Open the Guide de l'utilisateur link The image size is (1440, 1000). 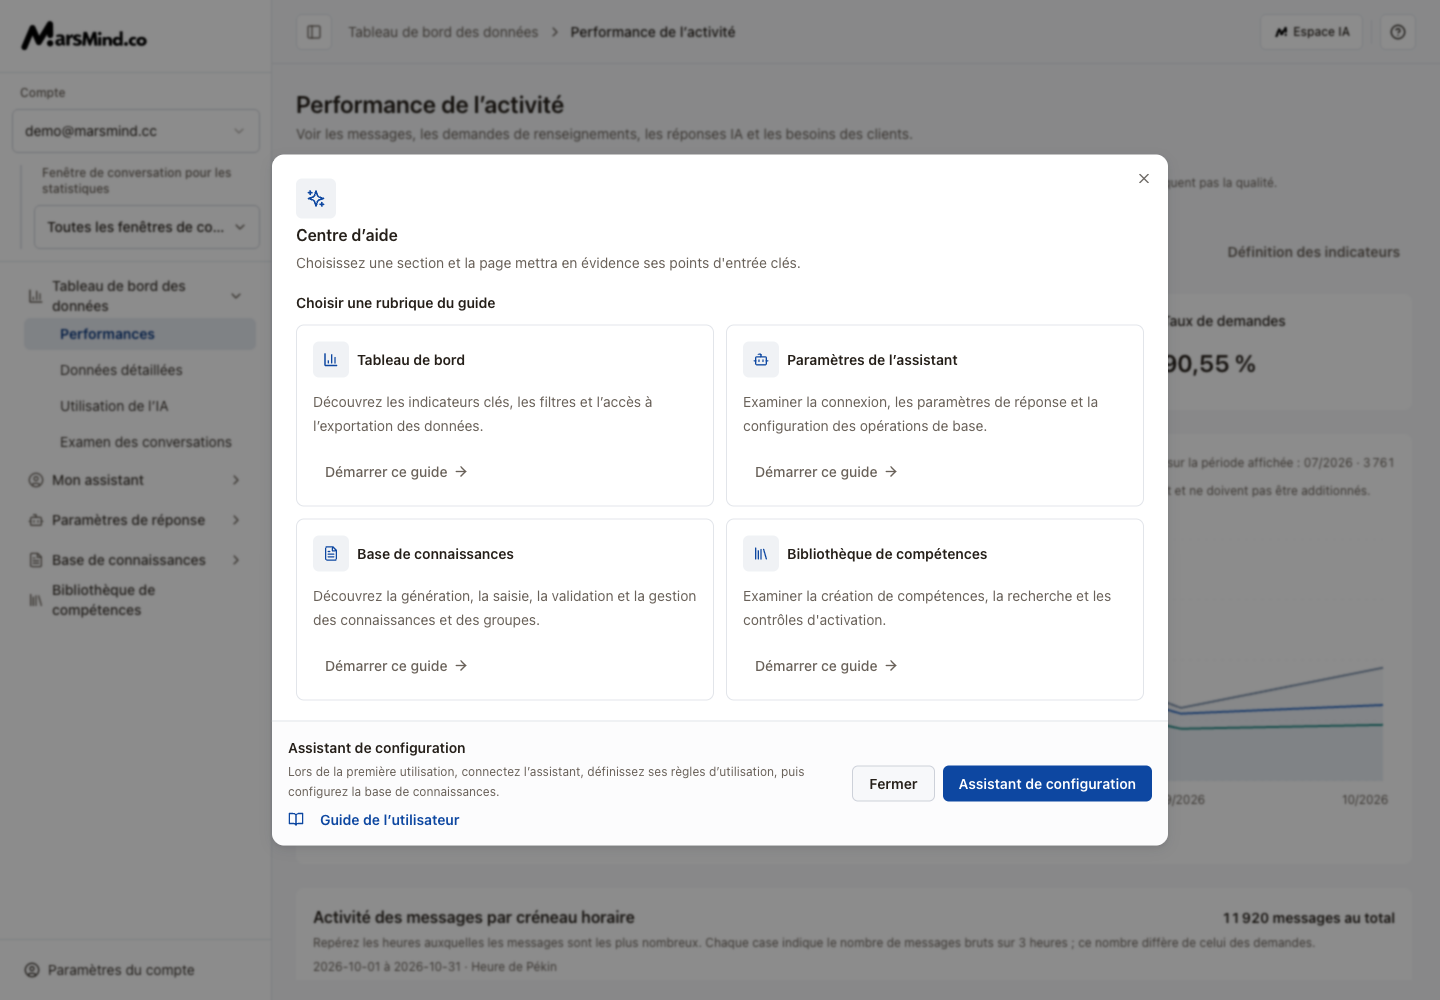click(390, 820)
